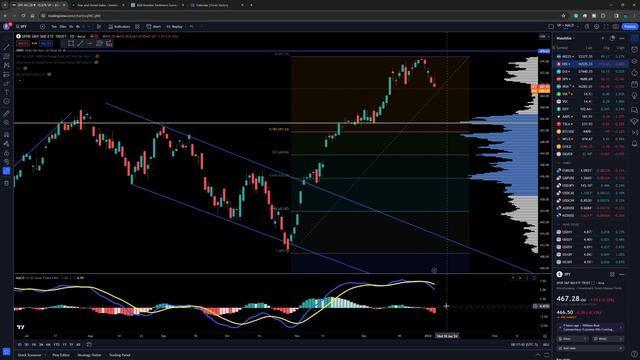
Task: Click the trash remove drawings icon
Action: coord(7,183)
